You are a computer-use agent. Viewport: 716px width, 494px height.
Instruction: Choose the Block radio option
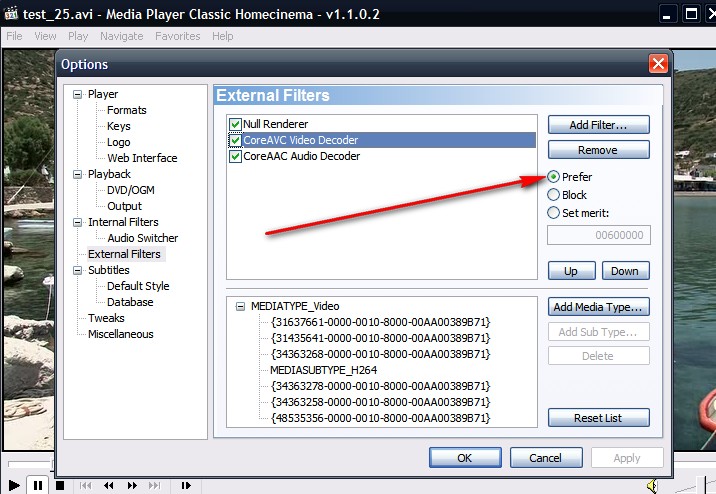pyautogui.click(x=553, y=195)
